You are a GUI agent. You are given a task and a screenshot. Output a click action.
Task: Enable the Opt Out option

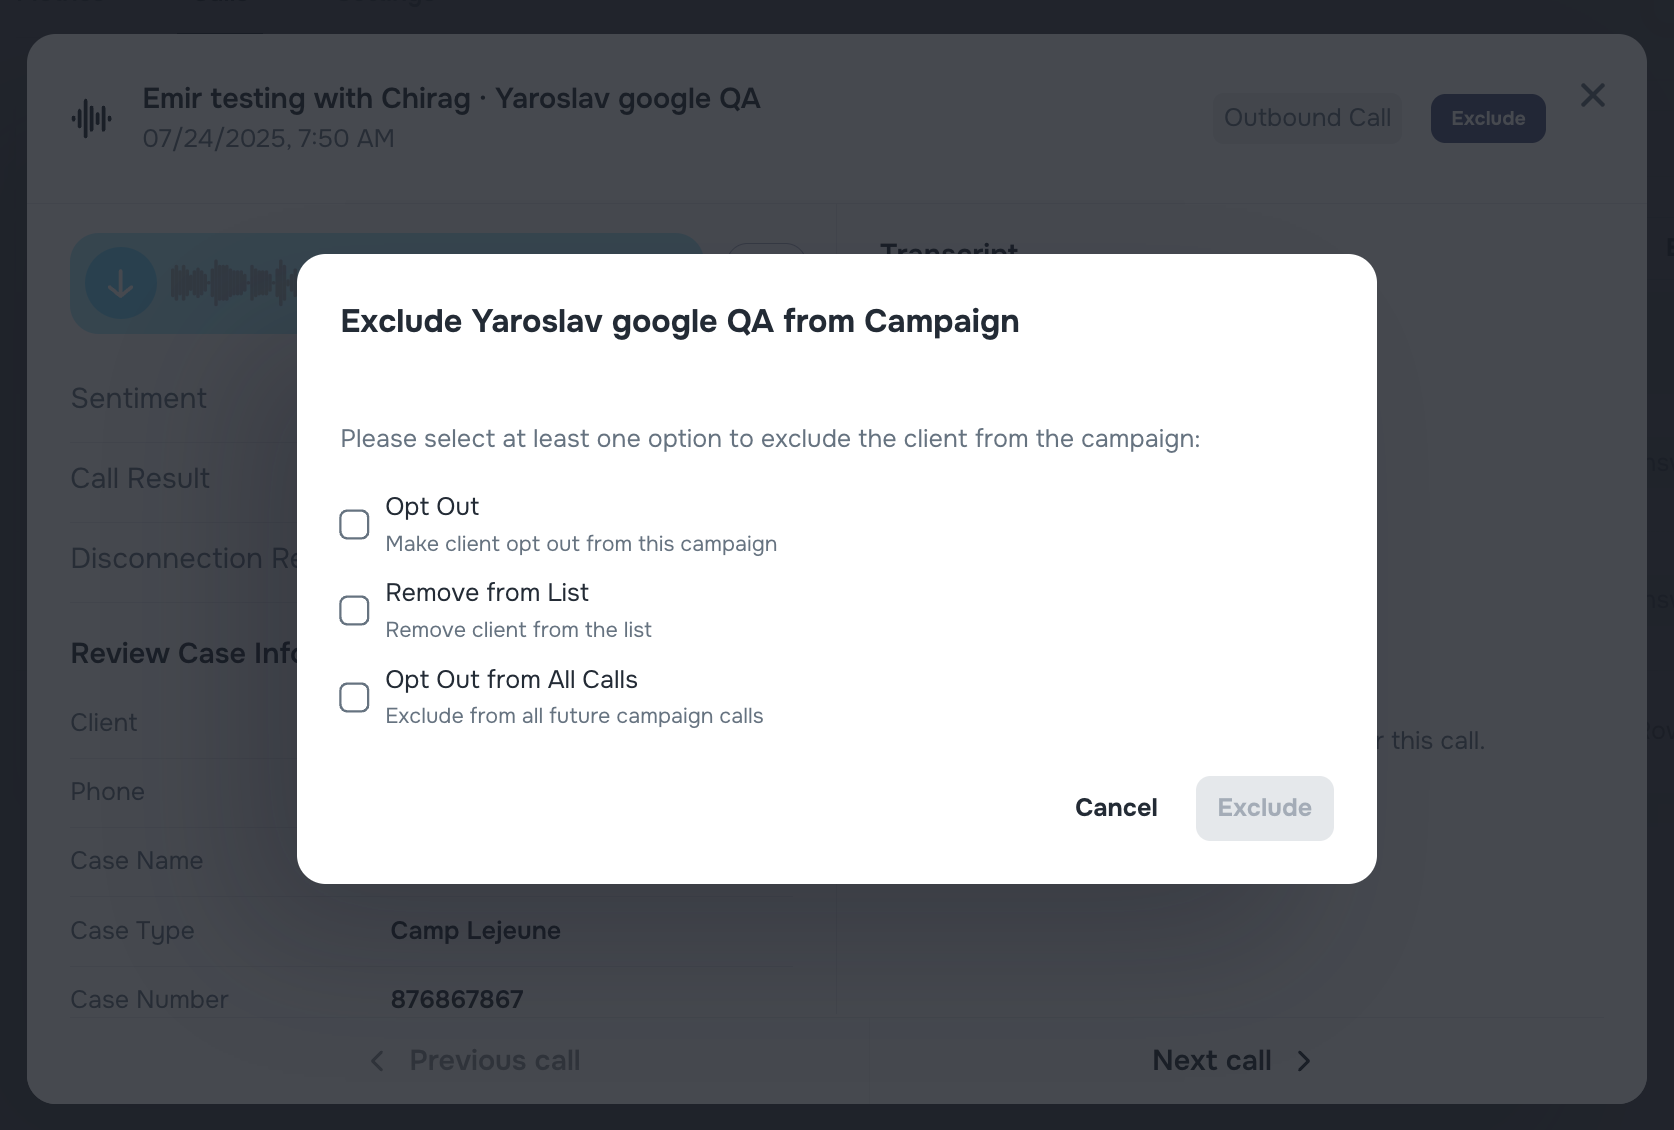354,523
